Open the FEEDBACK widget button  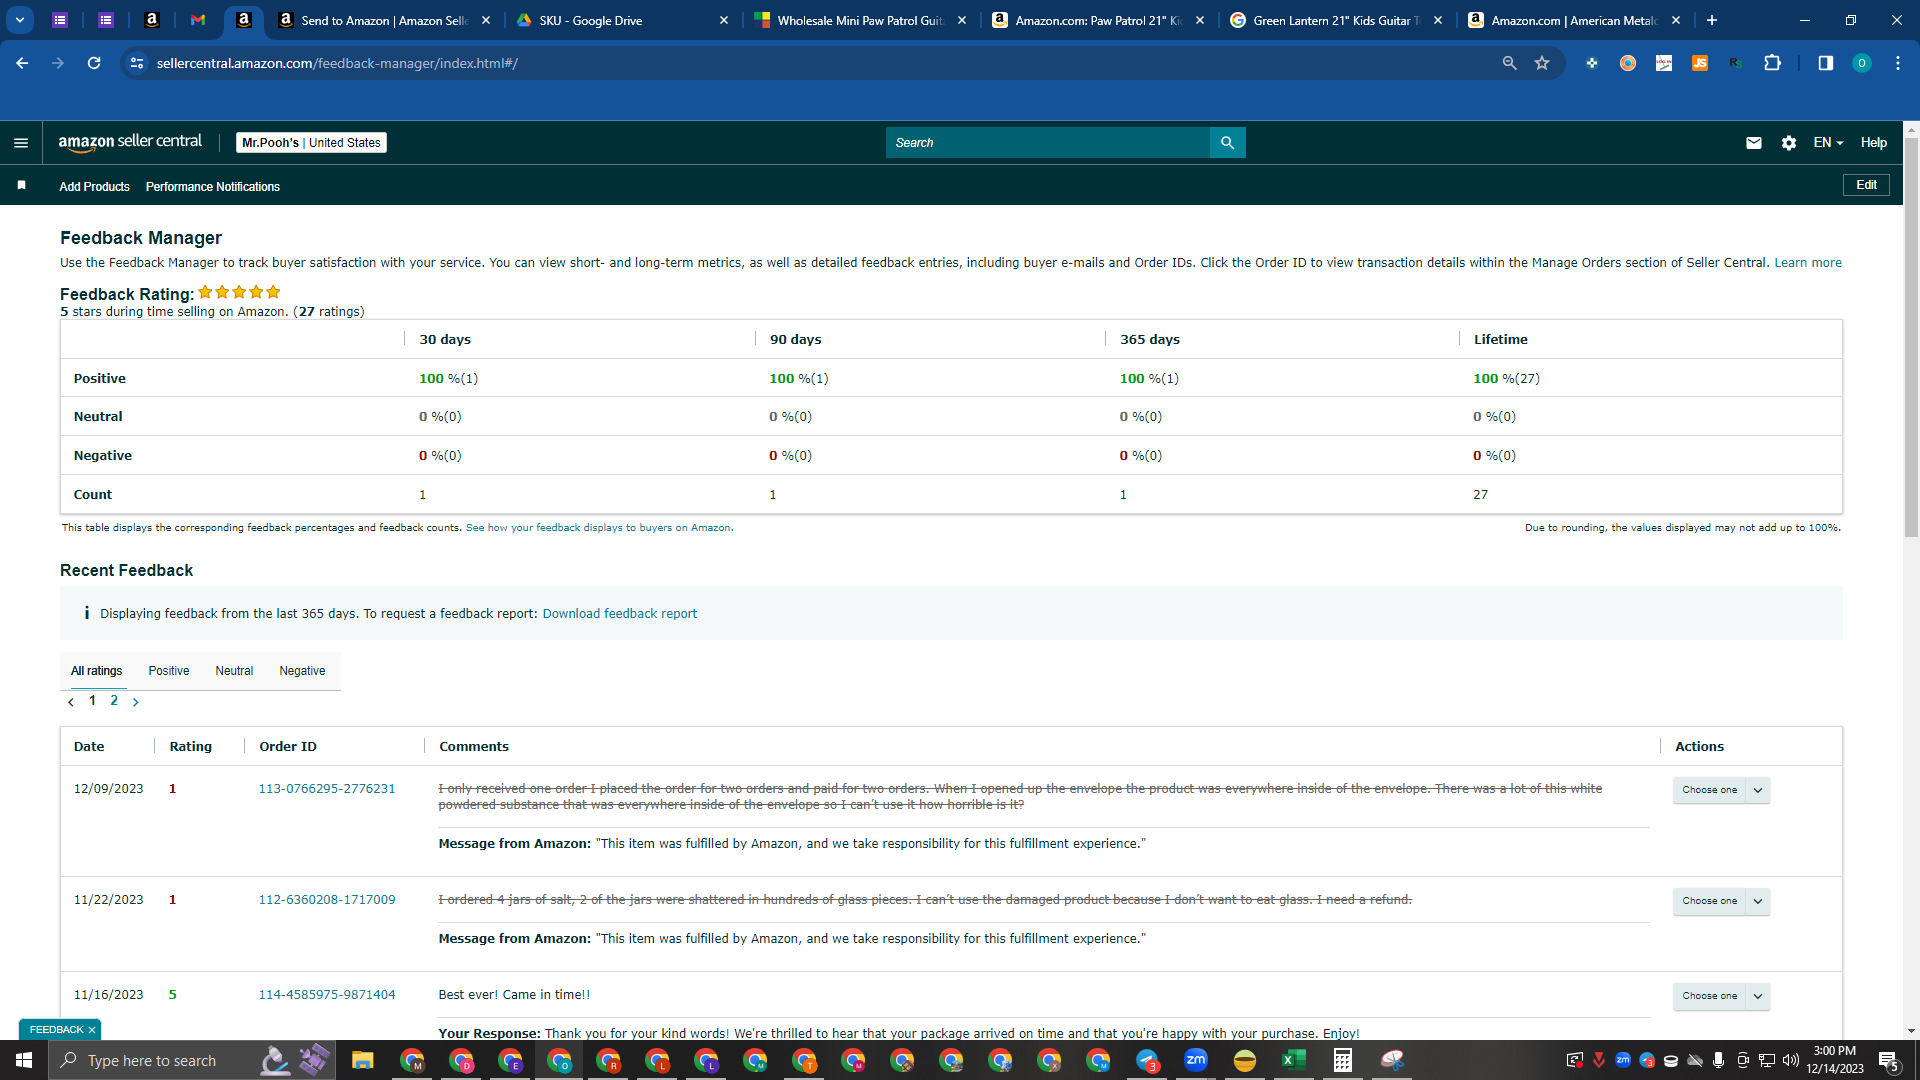coord(56,1030)
